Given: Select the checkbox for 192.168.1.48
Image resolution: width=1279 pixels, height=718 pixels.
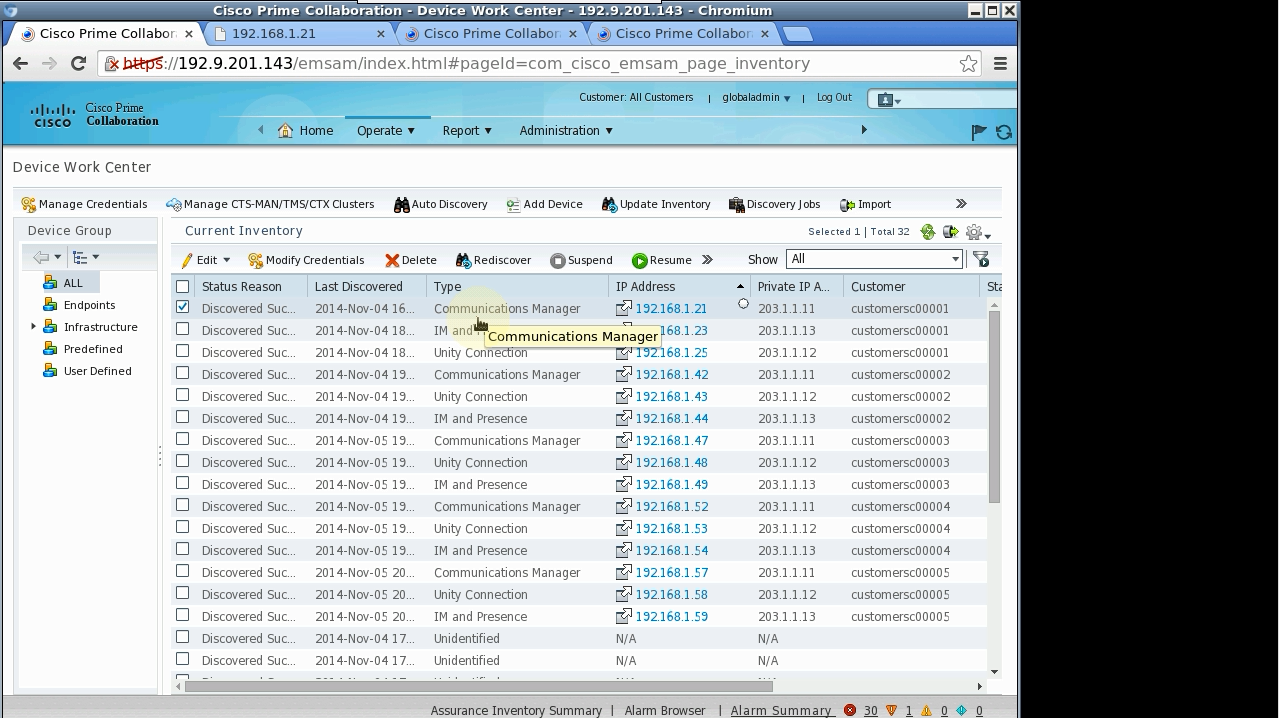Looking at the screenshot, I should [182, 461].
